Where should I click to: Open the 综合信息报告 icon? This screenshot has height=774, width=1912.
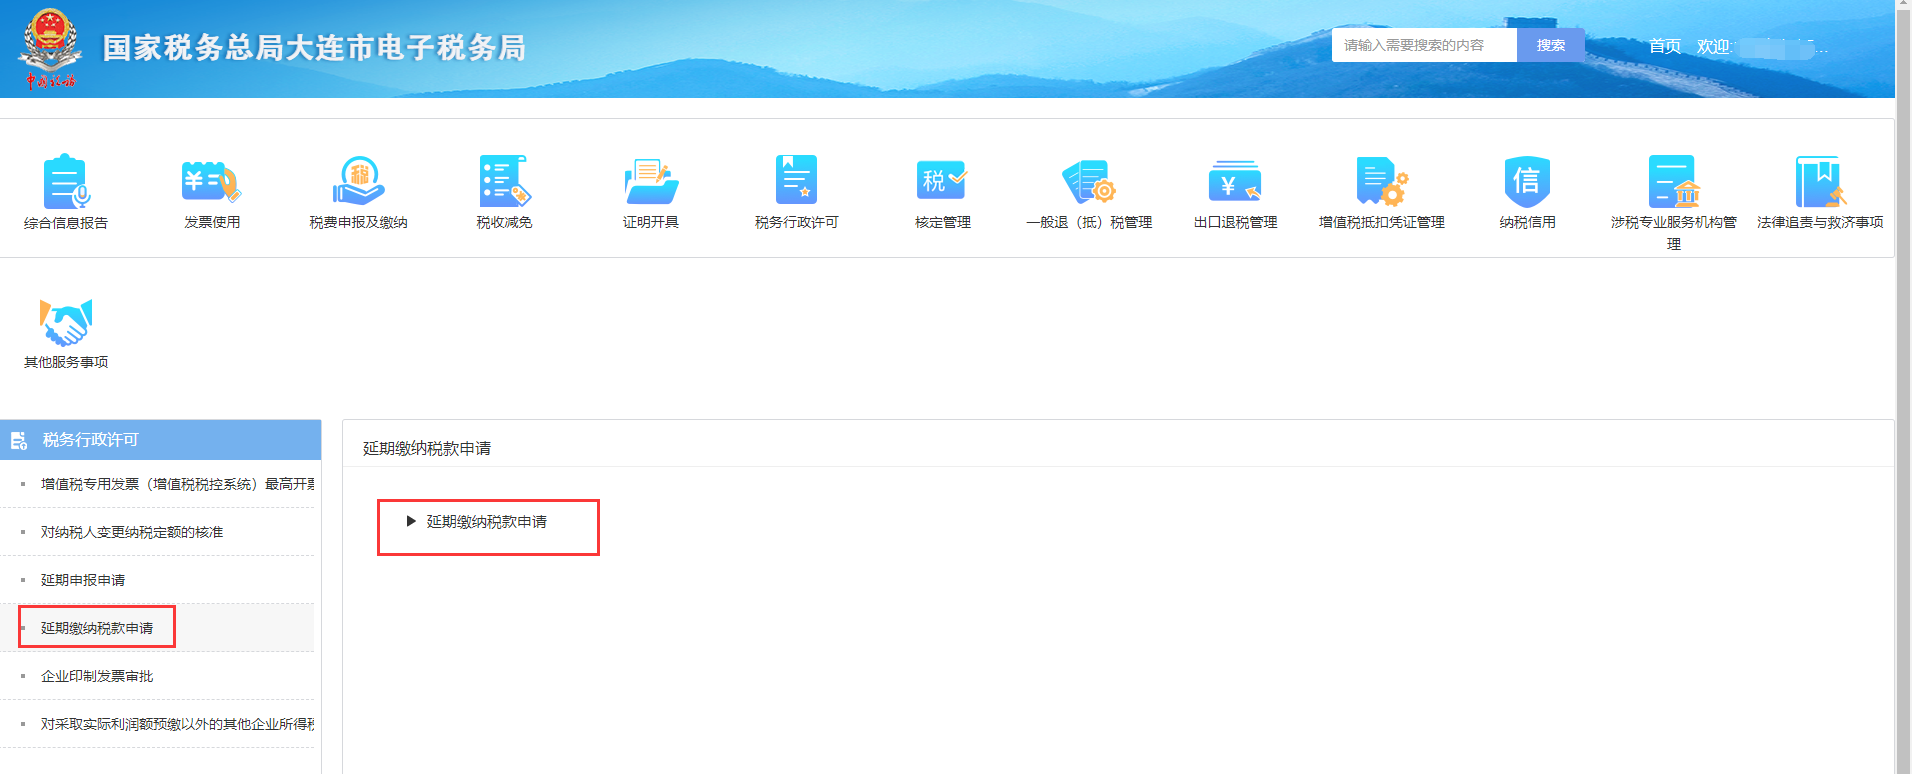[66, 182]
